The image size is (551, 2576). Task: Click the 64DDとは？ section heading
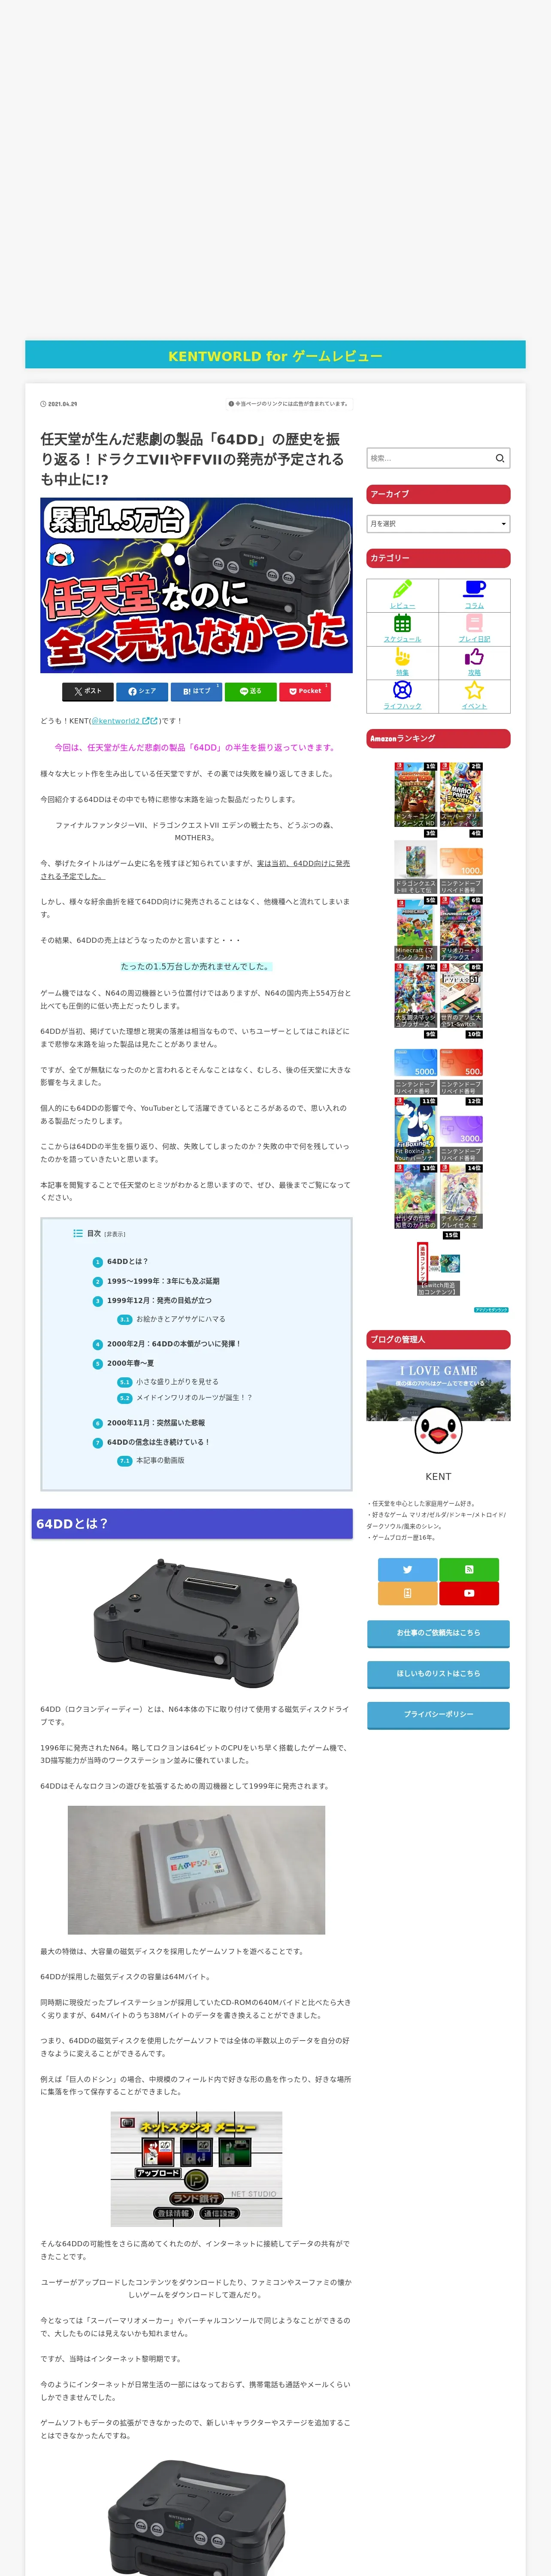[192, 1524]
